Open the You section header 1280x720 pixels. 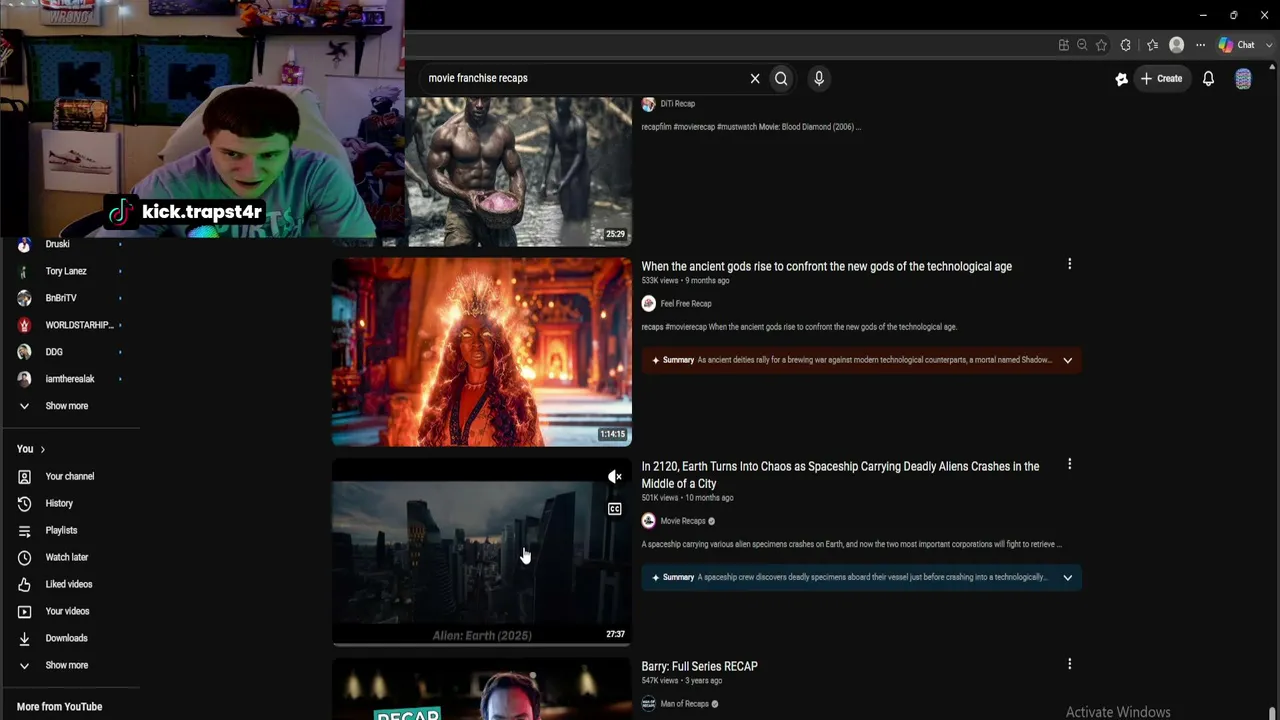click(x=31, y=449)
